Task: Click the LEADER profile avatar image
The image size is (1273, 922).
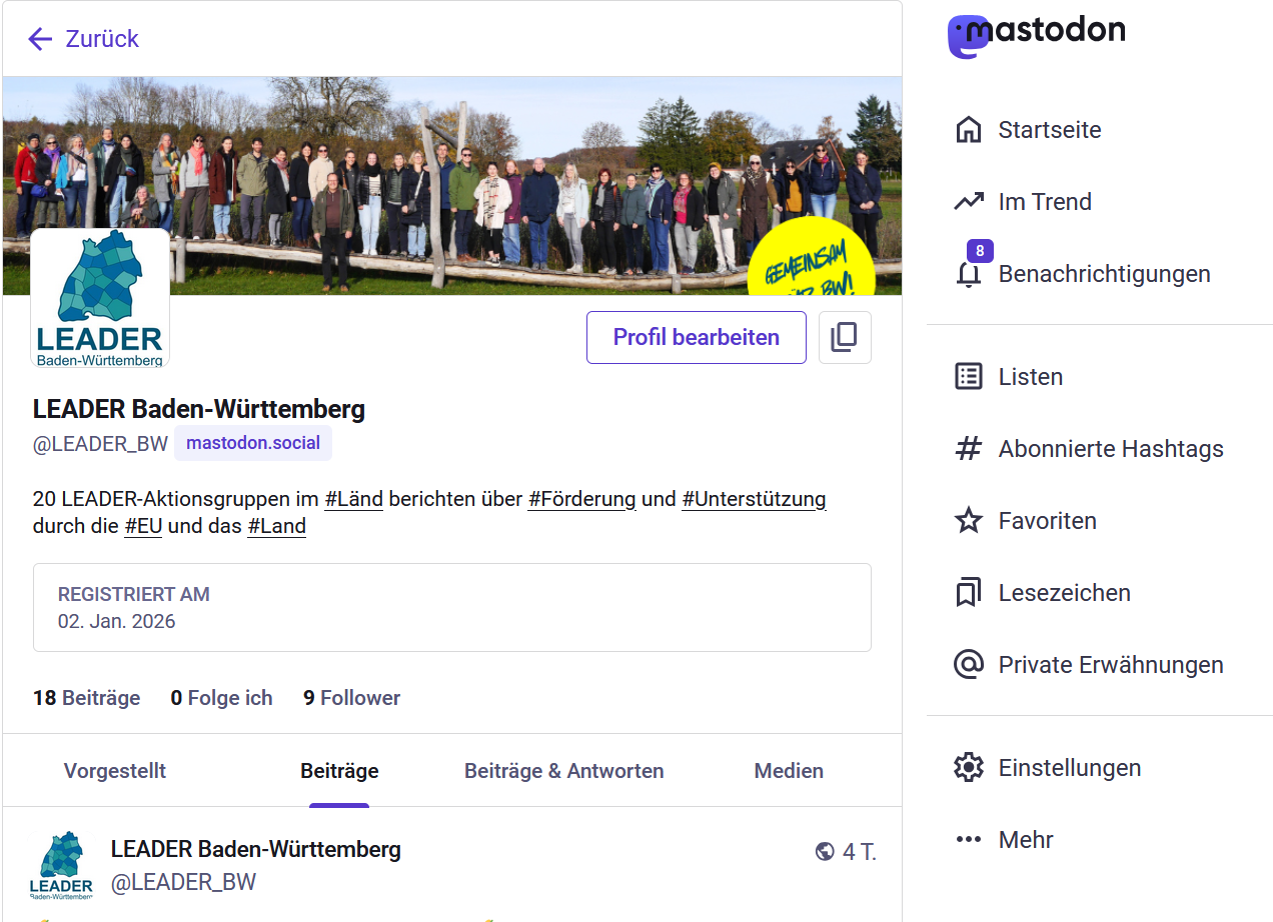Action: 100,298
